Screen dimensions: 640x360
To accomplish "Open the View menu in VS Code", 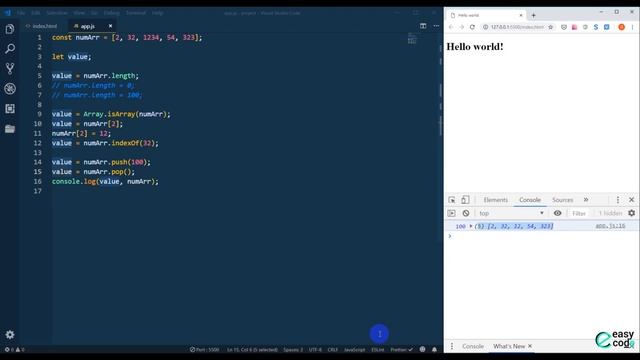I will [x=79, y=13].
